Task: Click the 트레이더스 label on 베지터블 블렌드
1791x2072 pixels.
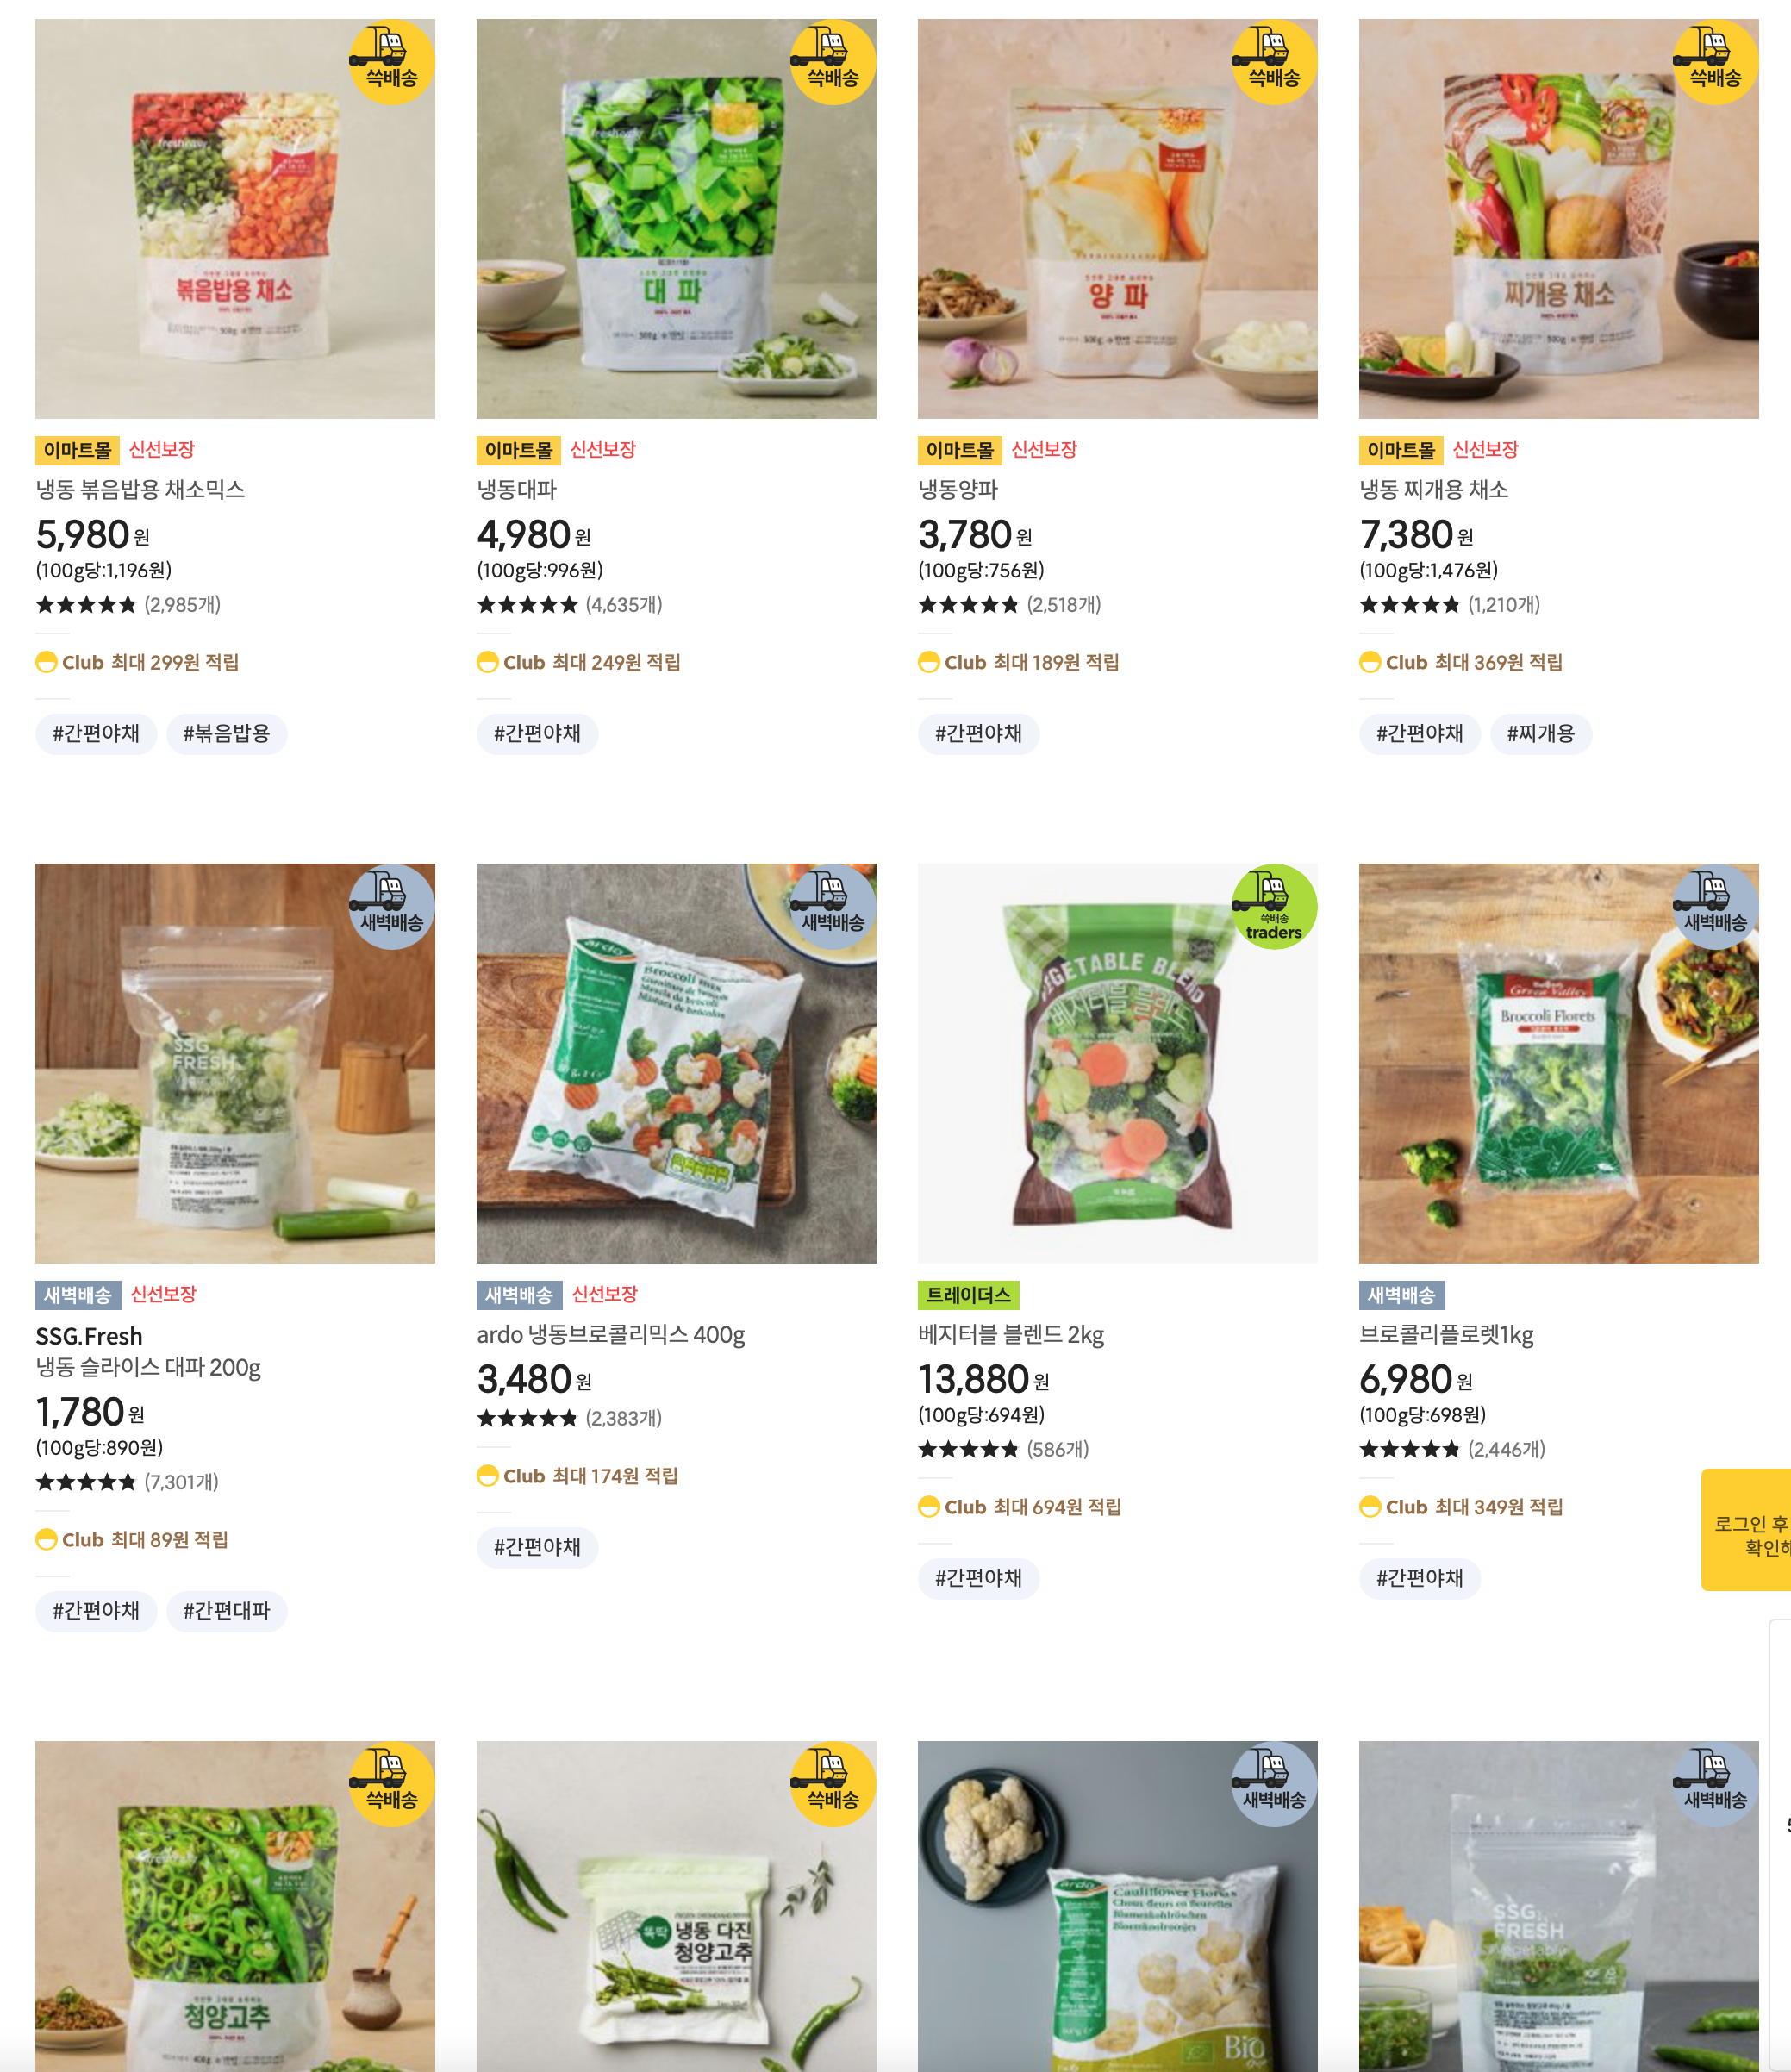Action: point(968,1295)
